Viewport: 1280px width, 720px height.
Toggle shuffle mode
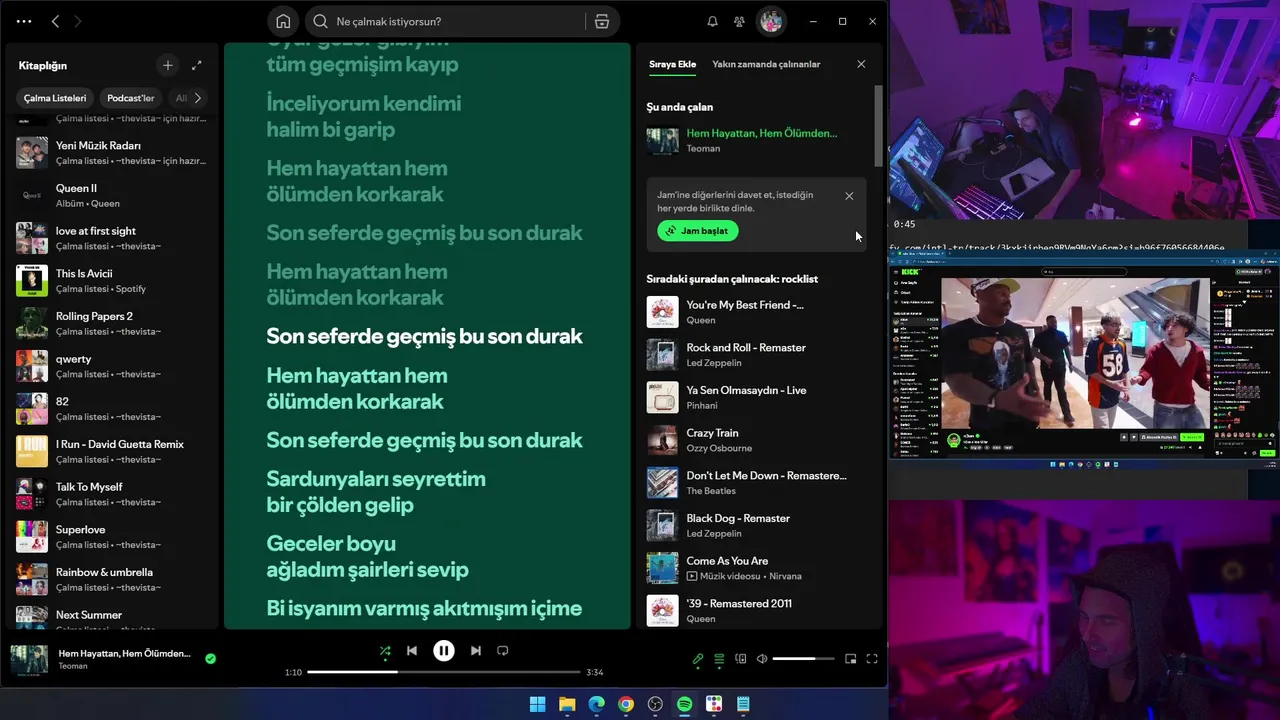(385, 651)
